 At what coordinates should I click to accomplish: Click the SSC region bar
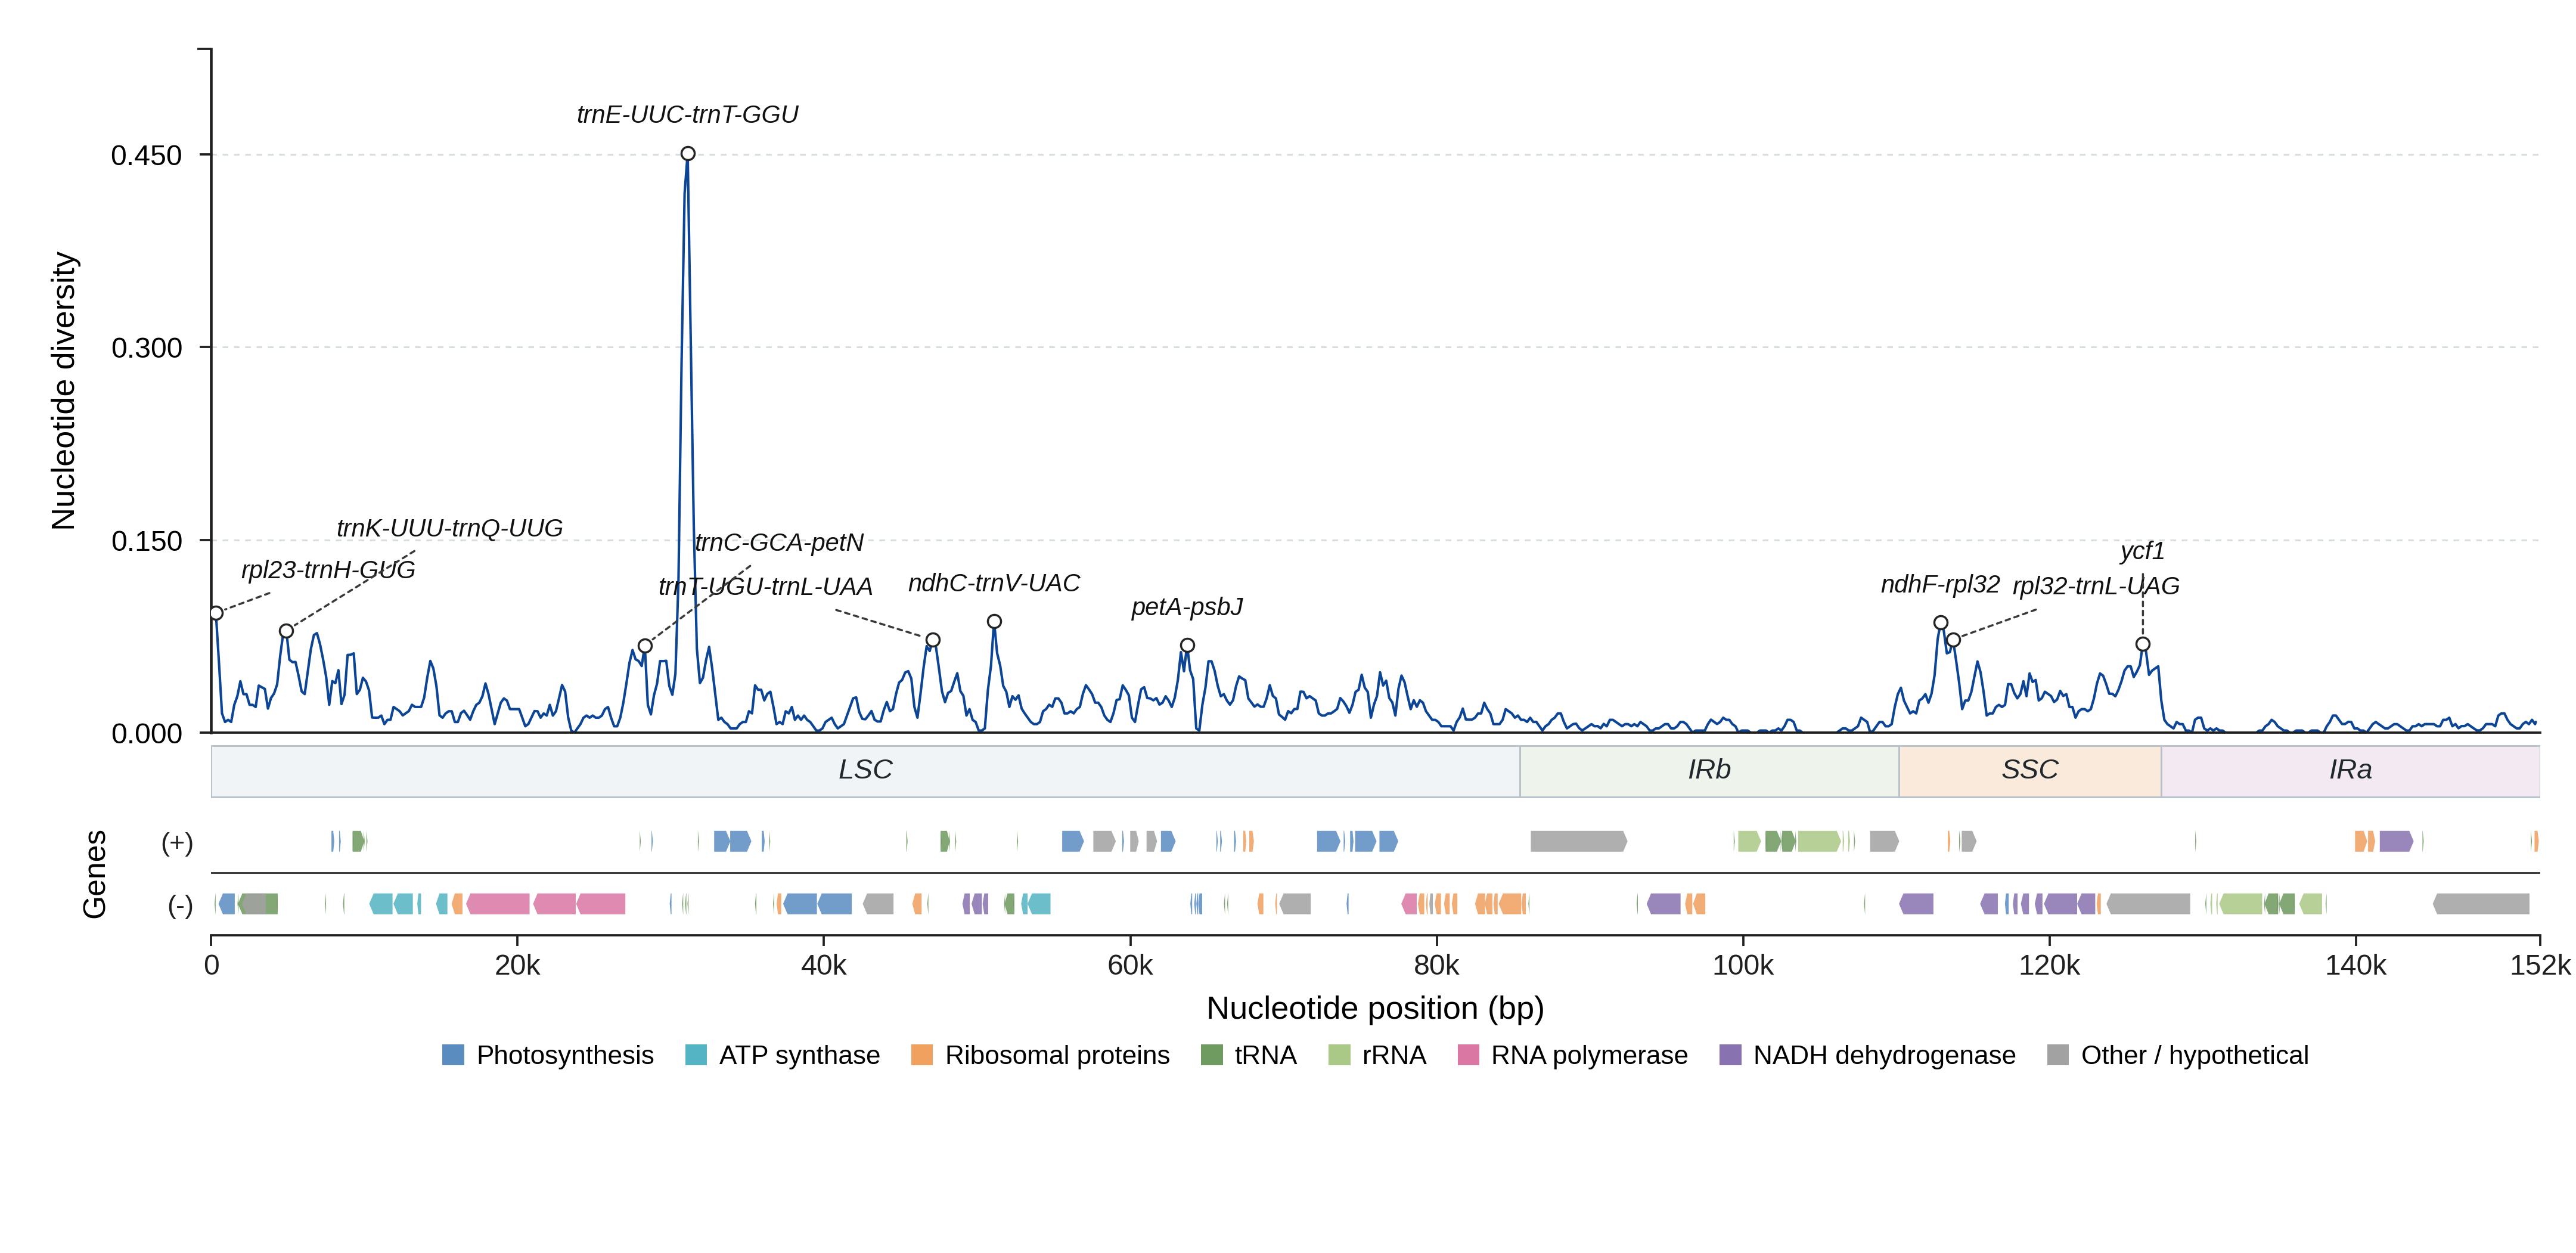2030,771
